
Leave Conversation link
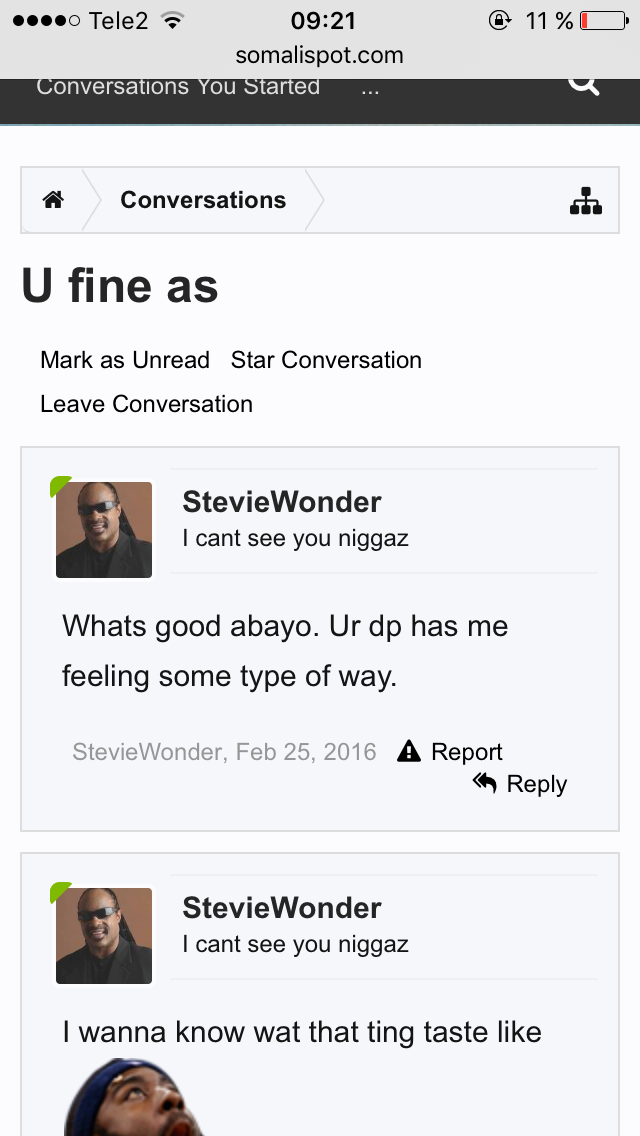click(x=146, y=404)
